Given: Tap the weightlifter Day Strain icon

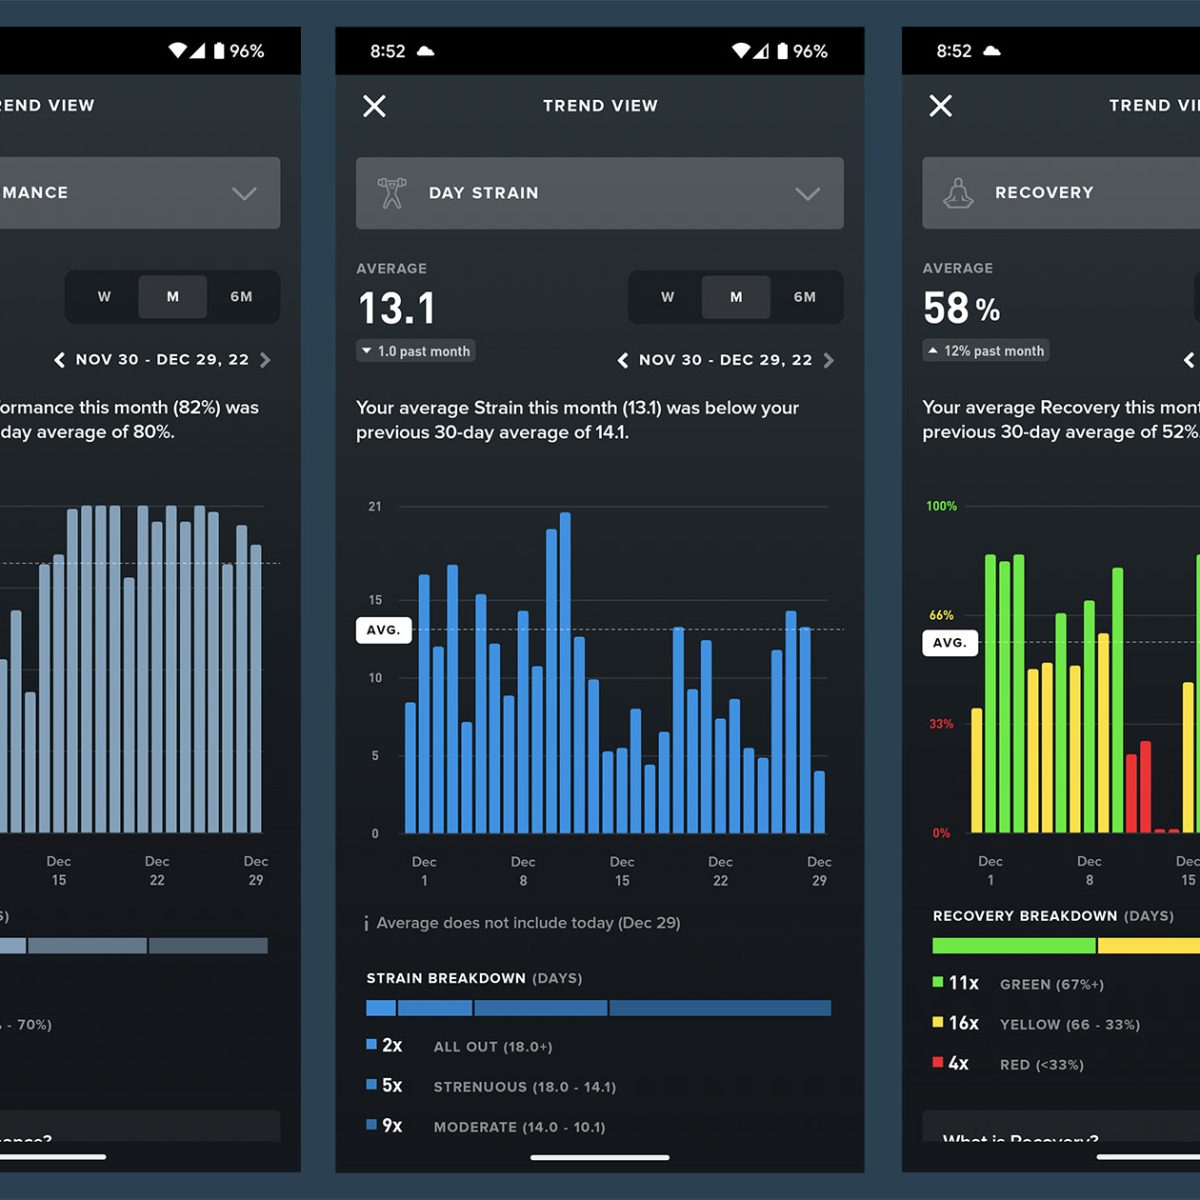Looking at the screenshot, I should (392, 193).
